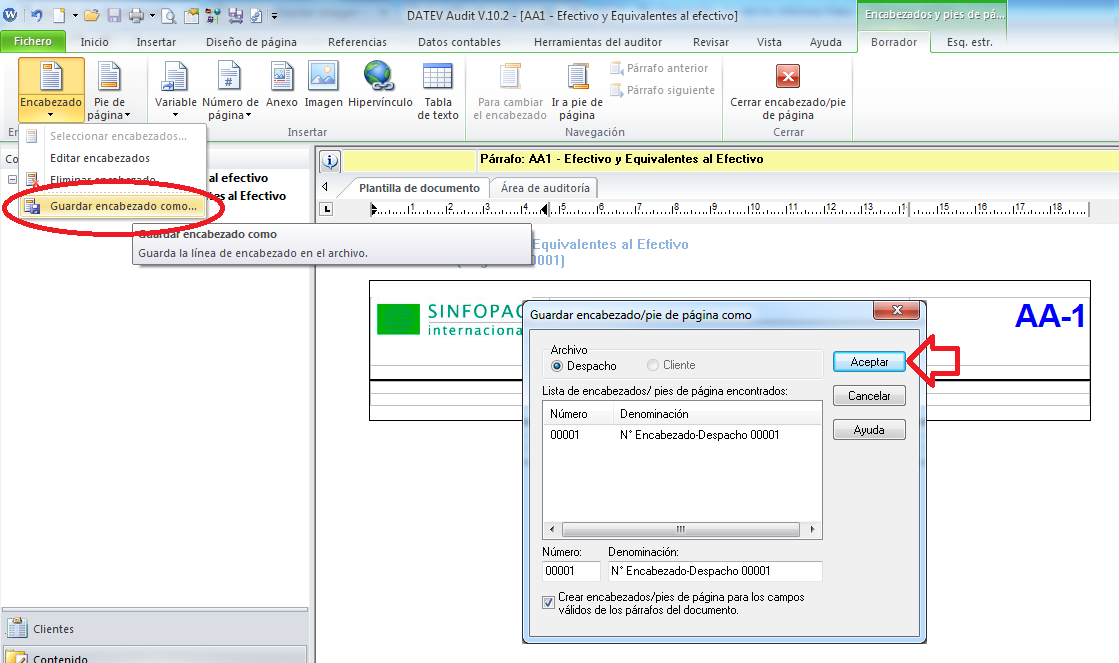Click the printer icon
Screen dimensions: 1119x663
coord(136,15)
